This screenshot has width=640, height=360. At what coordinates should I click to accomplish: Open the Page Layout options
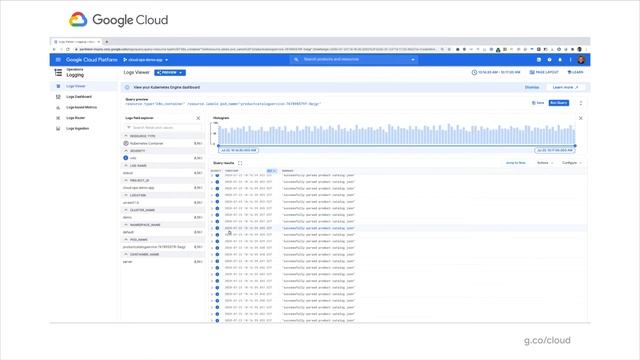(544, 72)
